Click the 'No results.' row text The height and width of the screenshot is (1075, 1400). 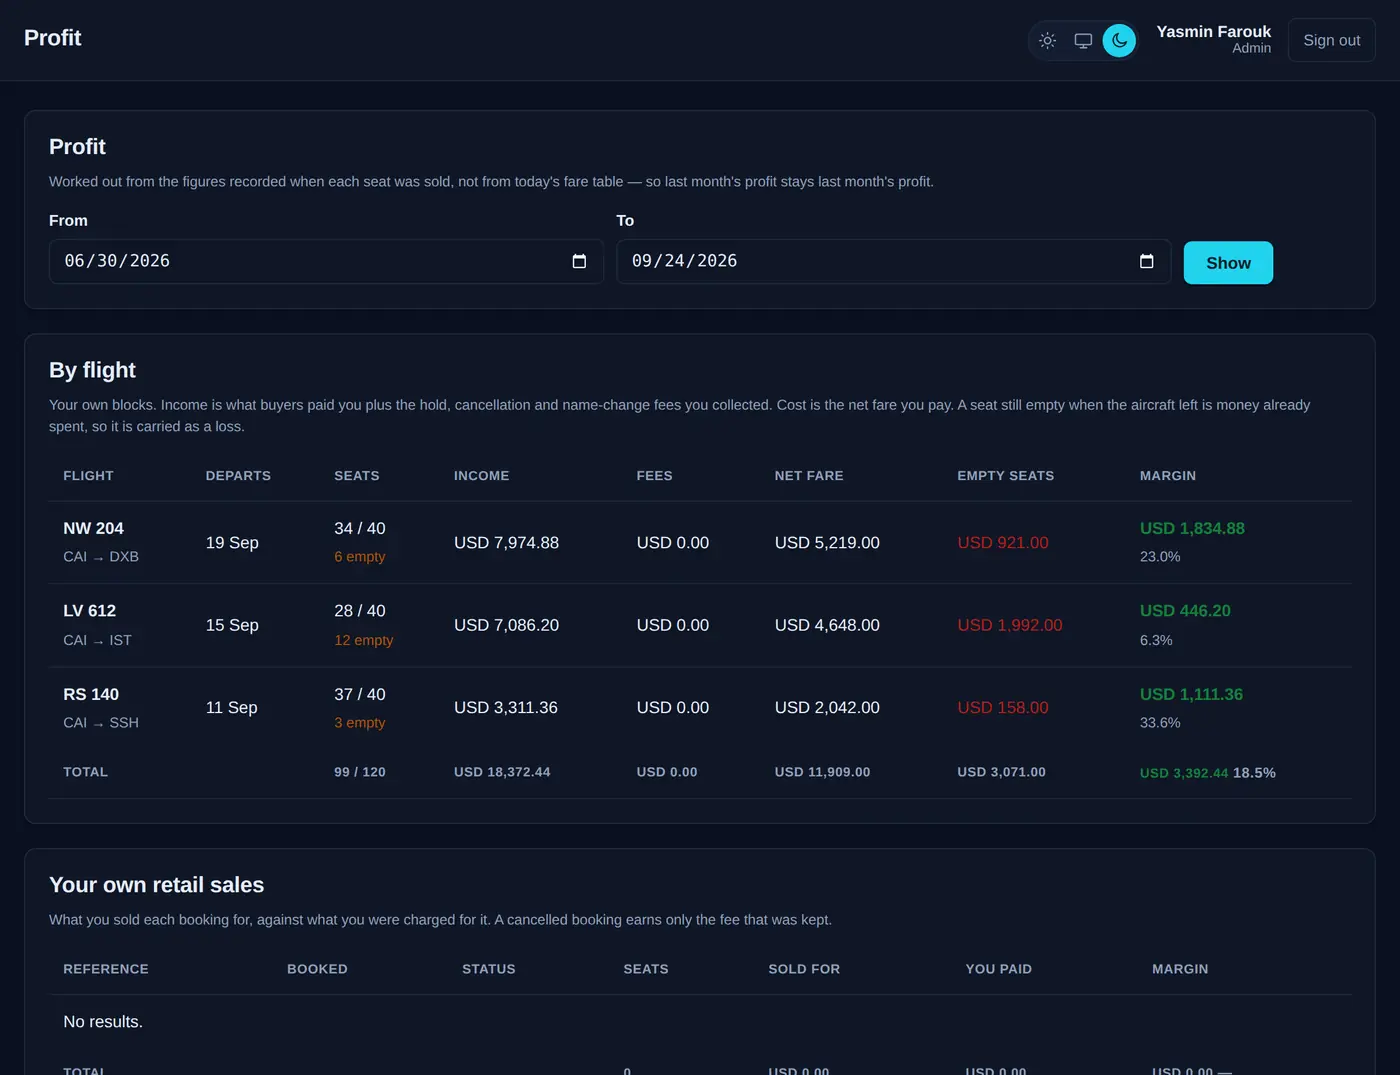pos(103,1022)
